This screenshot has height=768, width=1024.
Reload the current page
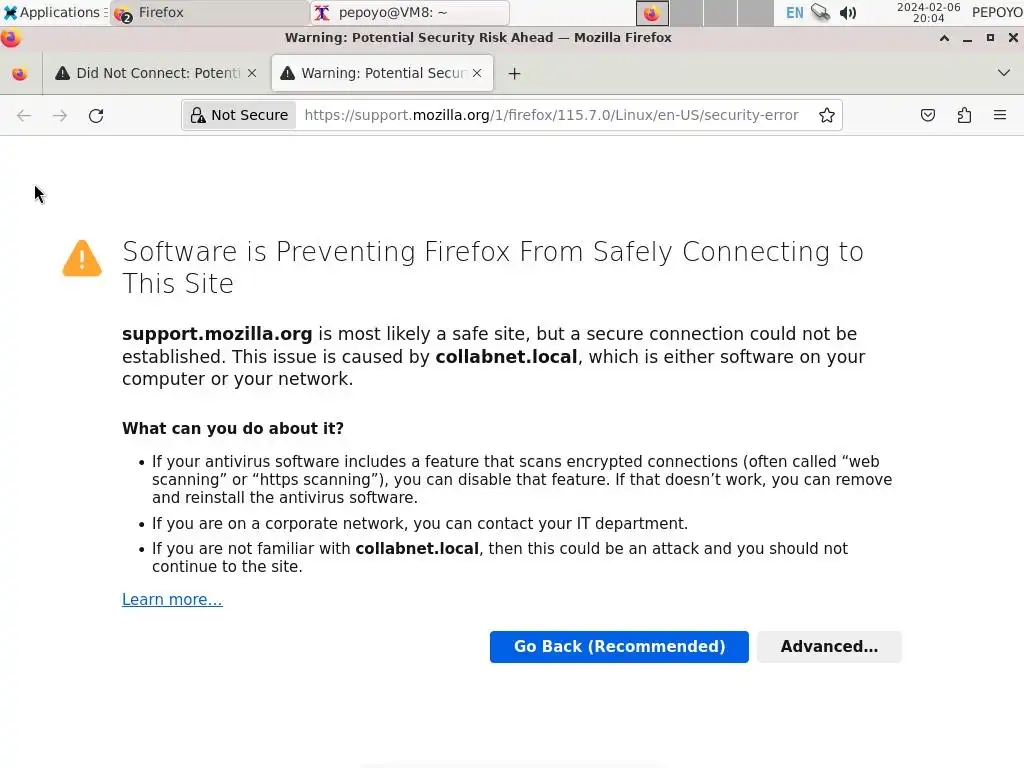(96, 115)
